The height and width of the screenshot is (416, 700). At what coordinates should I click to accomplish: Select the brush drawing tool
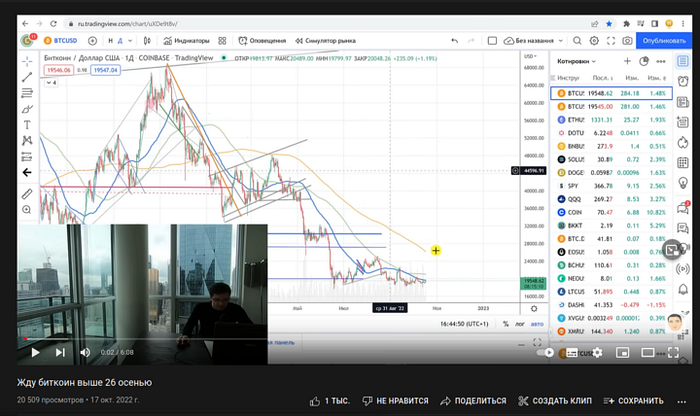click(27, 109)
